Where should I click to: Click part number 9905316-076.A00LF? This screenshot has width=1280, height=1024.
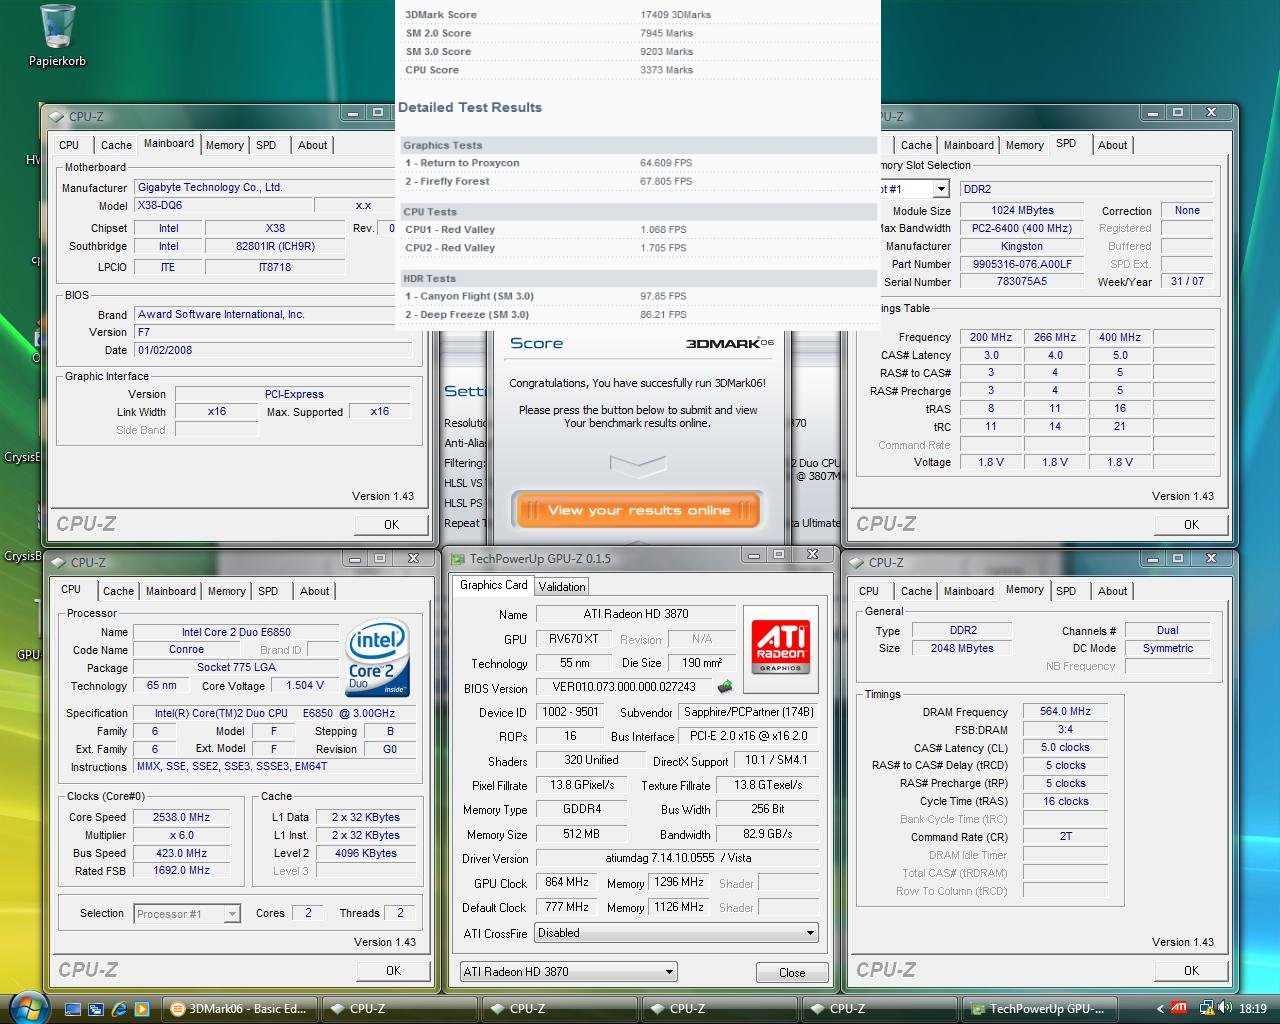click(1022, 264)
